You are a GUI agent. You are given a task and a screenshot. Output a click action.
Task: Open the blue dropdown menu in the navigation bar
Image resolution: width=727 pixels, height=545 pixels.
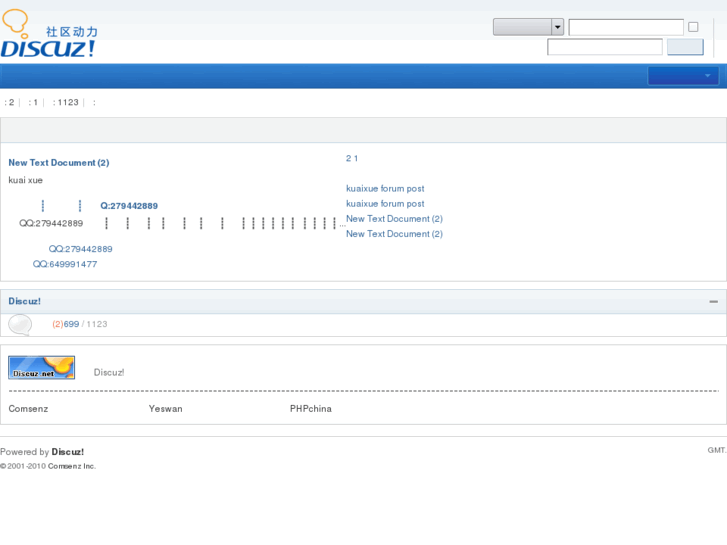(683, 76)
